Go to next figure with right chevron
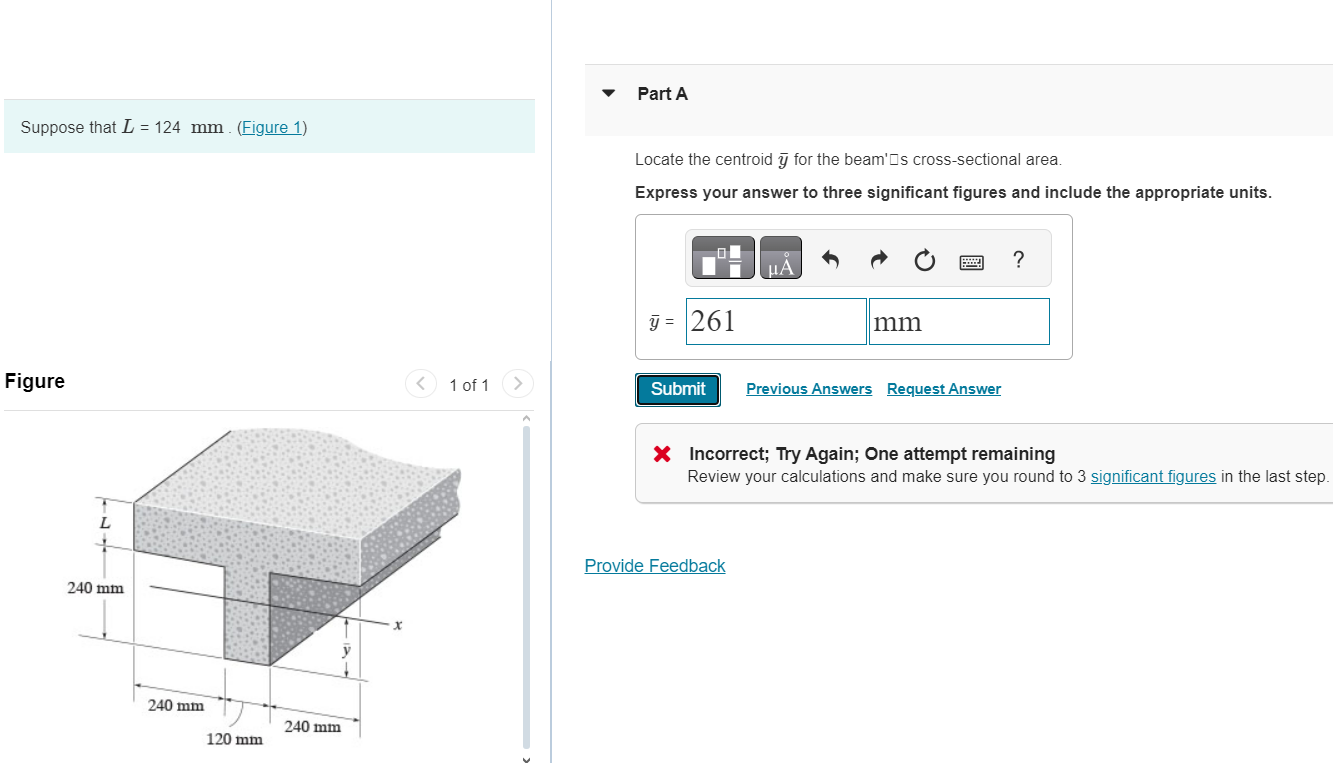This screenshot has height=763, width=1333. pos(517,383)
